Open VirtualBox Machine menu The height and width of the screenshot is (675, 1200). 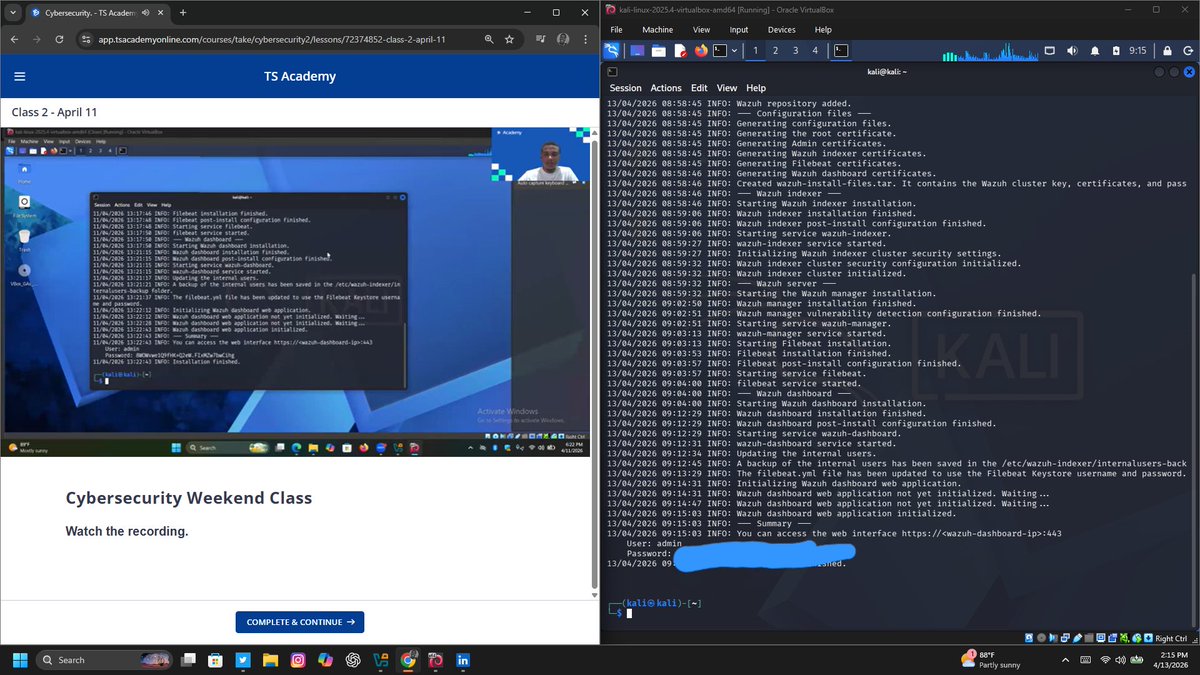(x=657, y=30)
